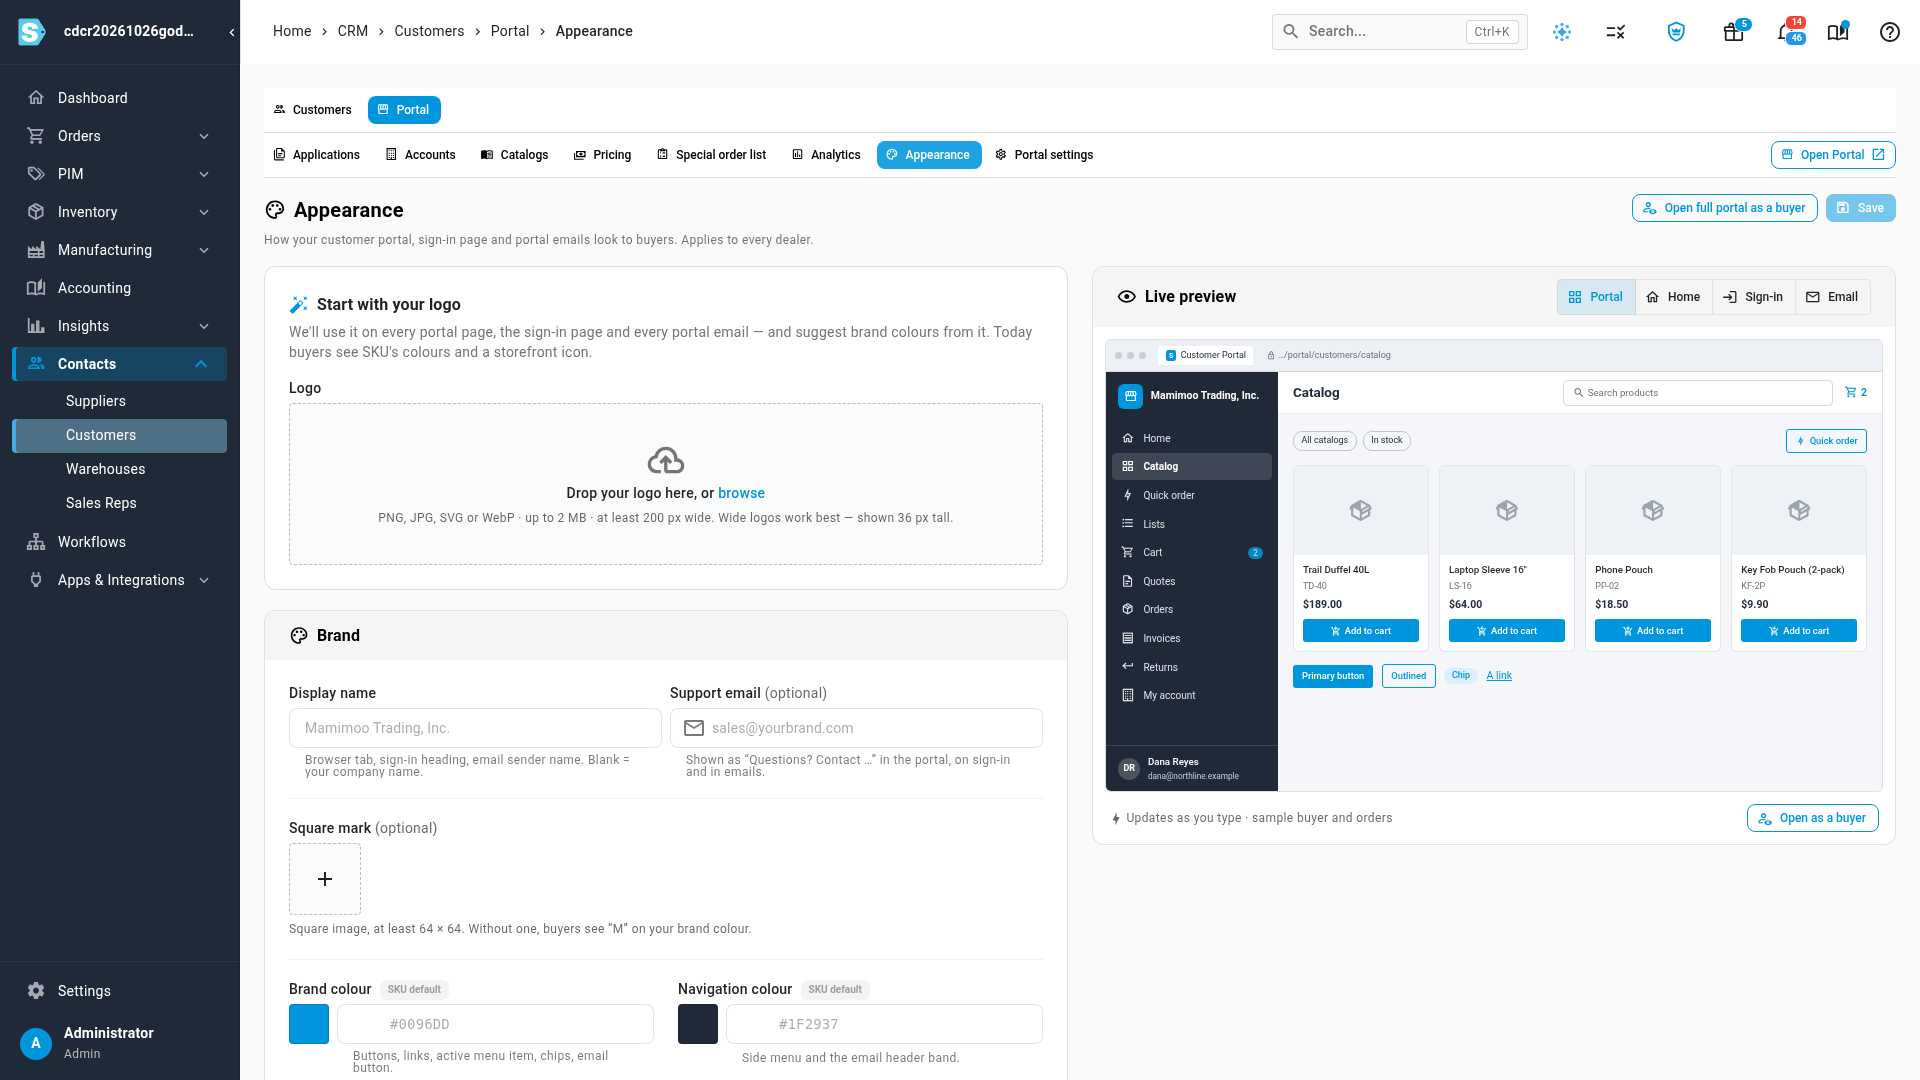
Task: Open the gift box rewards icon
Action: tap(1733, 32)
